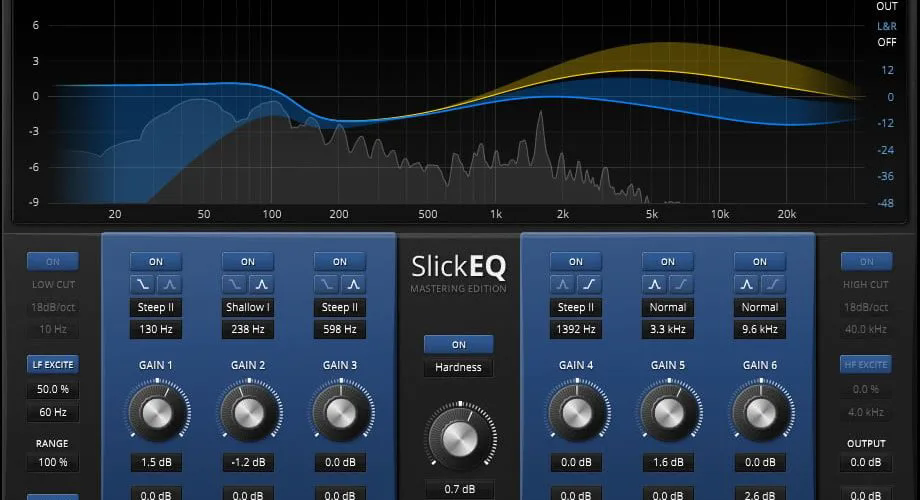
Task: Open the Shallow I slope selector on band 2
Action: (x=248, y=307)
